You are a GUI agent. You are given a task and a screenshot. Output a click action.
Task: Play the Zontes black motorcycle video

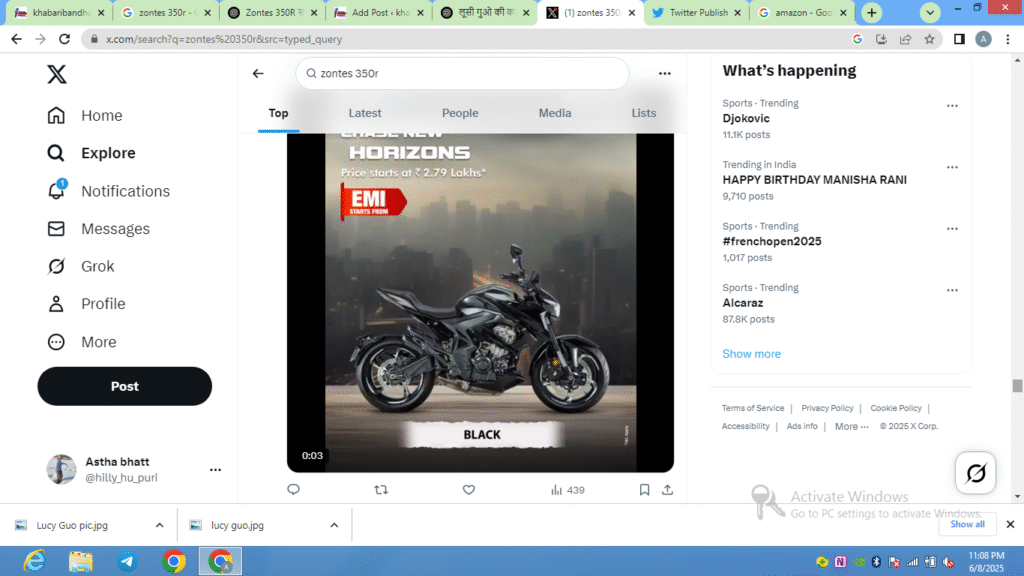pyautogui.click(x=481, y=302)
